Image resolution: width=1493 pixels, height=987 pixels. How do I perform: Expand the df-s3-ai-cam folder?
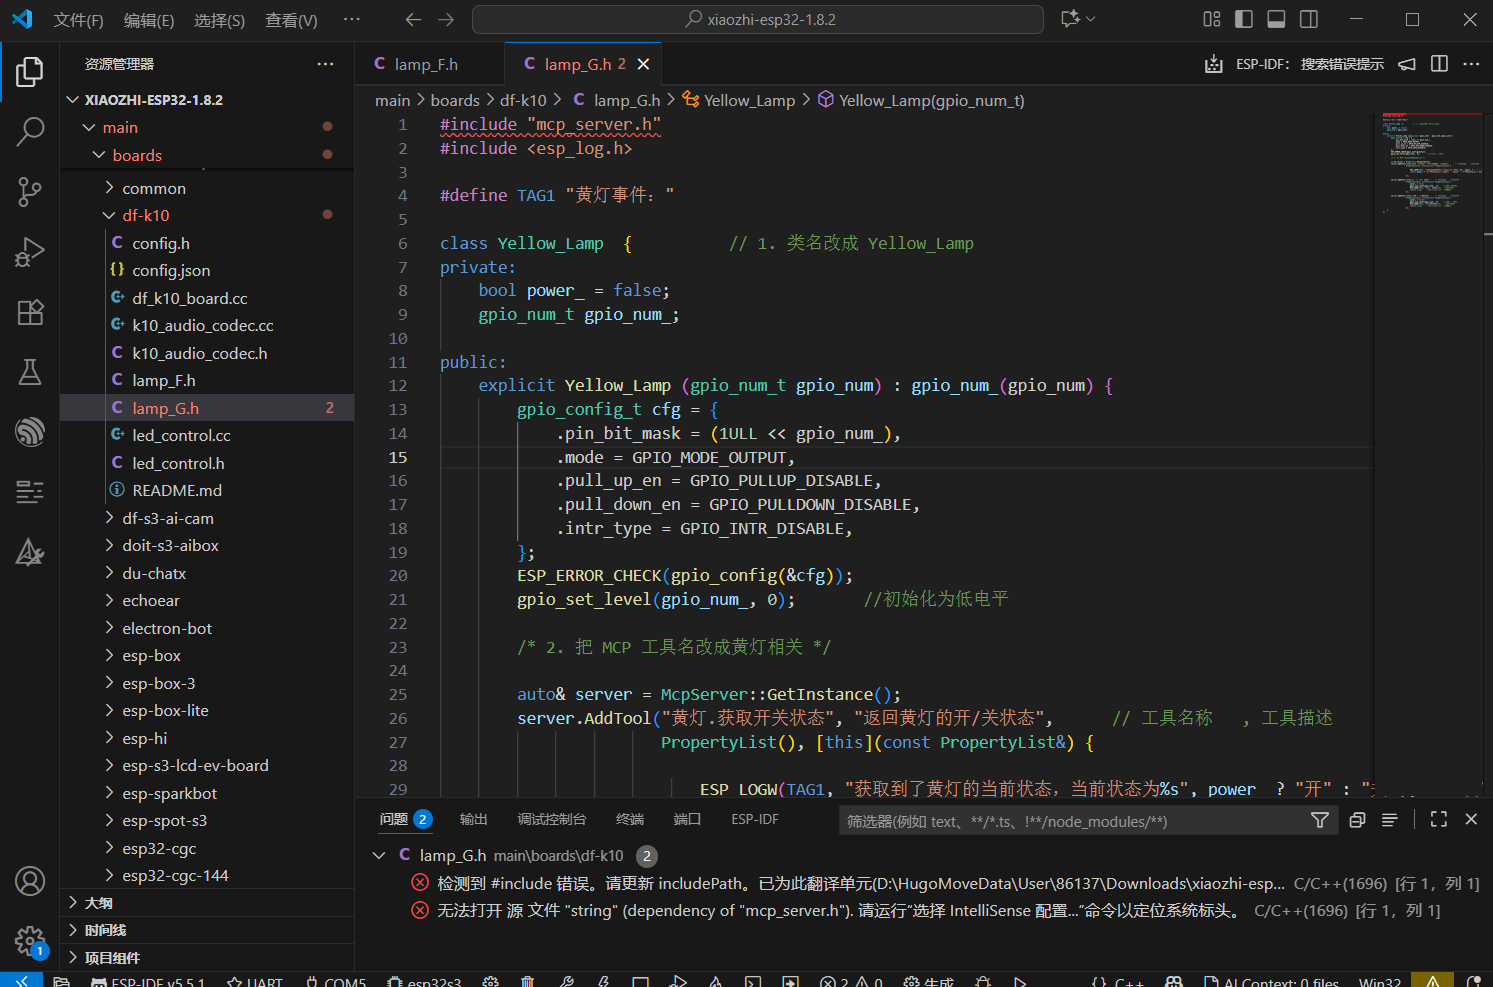tap(167, 518)
